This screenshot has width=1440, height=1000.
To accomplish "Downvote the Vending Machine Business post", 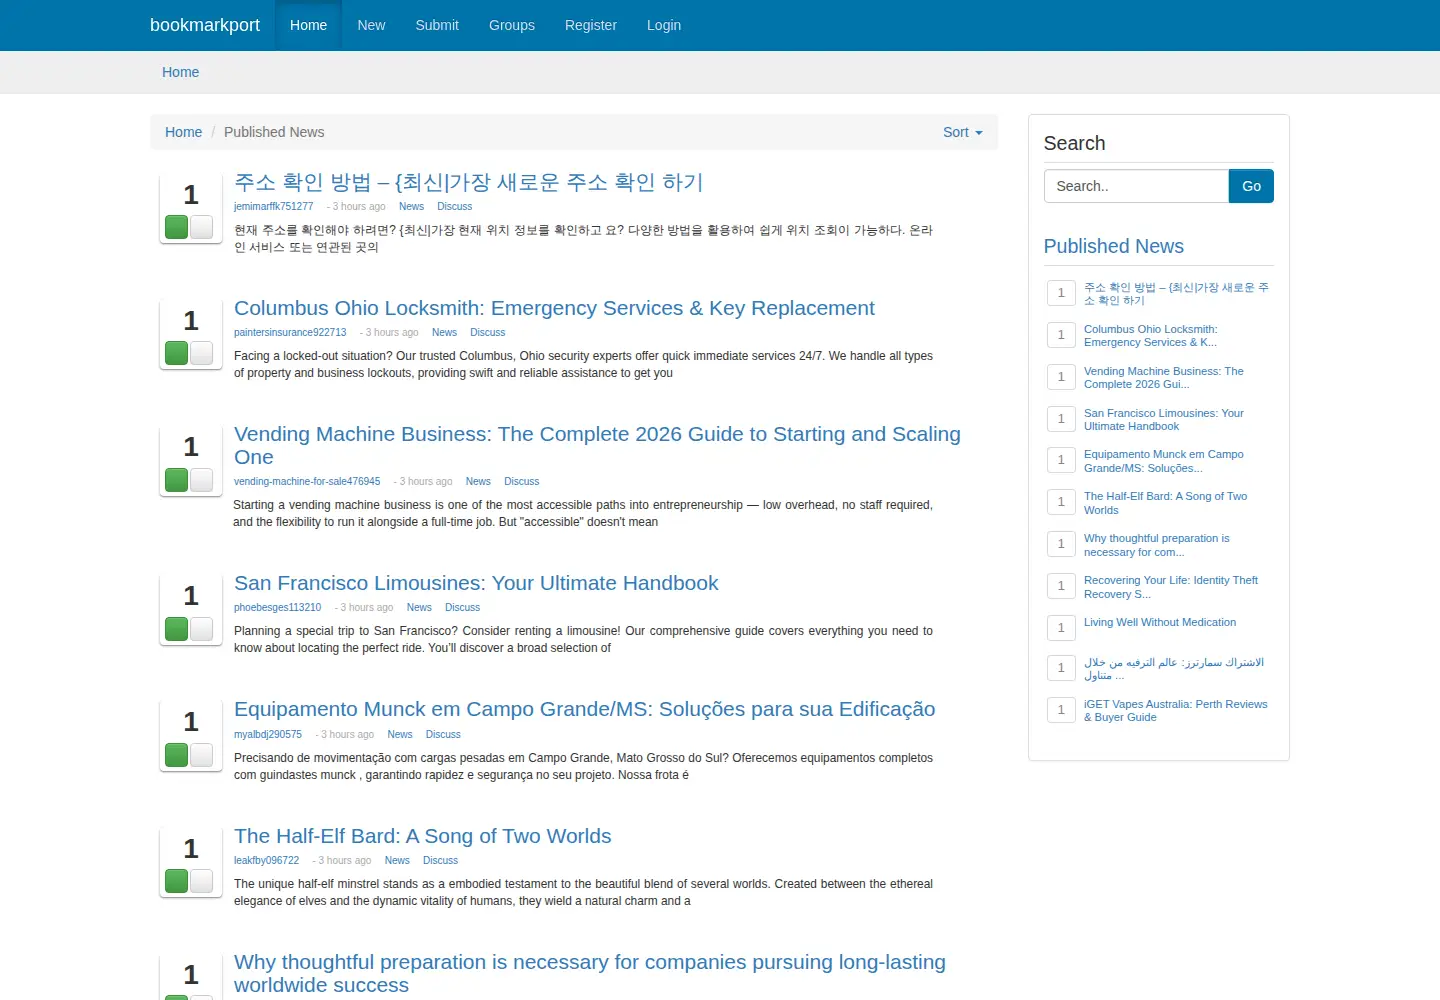I will (202, 480).
